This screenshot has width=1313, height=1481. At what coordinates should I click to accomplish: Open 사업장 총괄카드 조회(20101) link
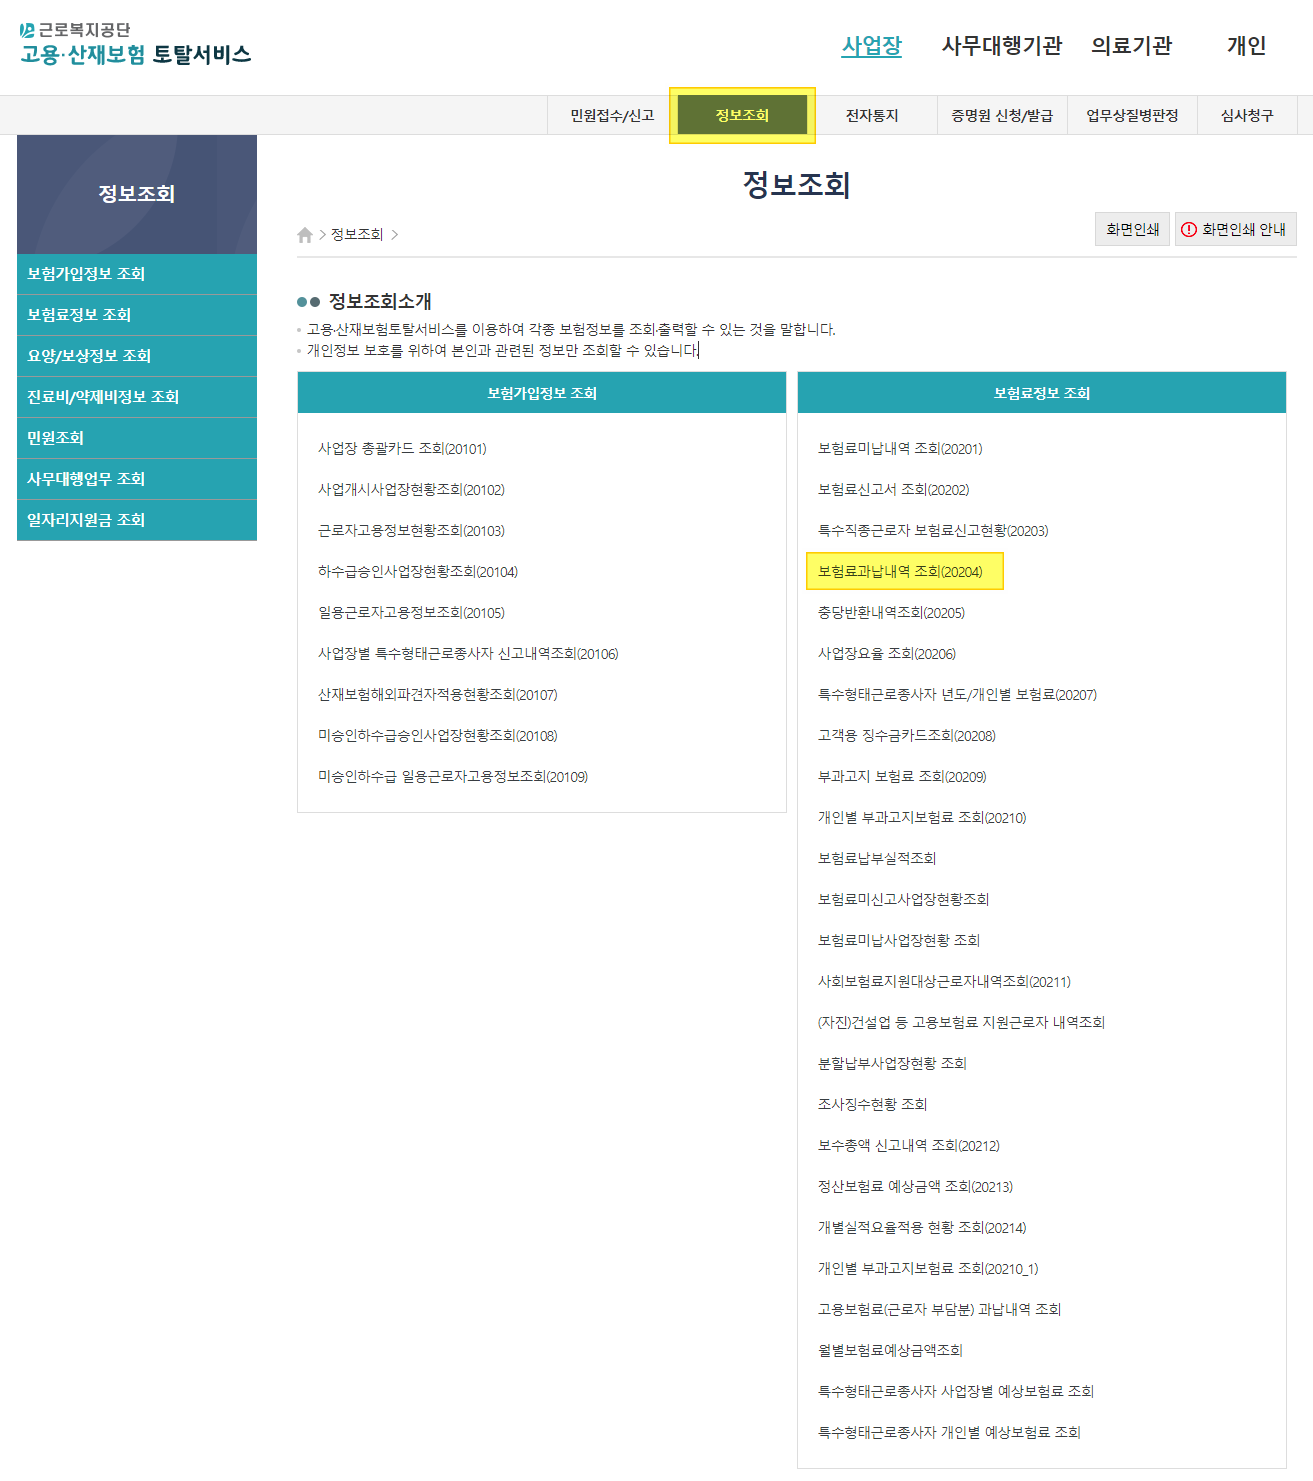(x=402, y=449)
